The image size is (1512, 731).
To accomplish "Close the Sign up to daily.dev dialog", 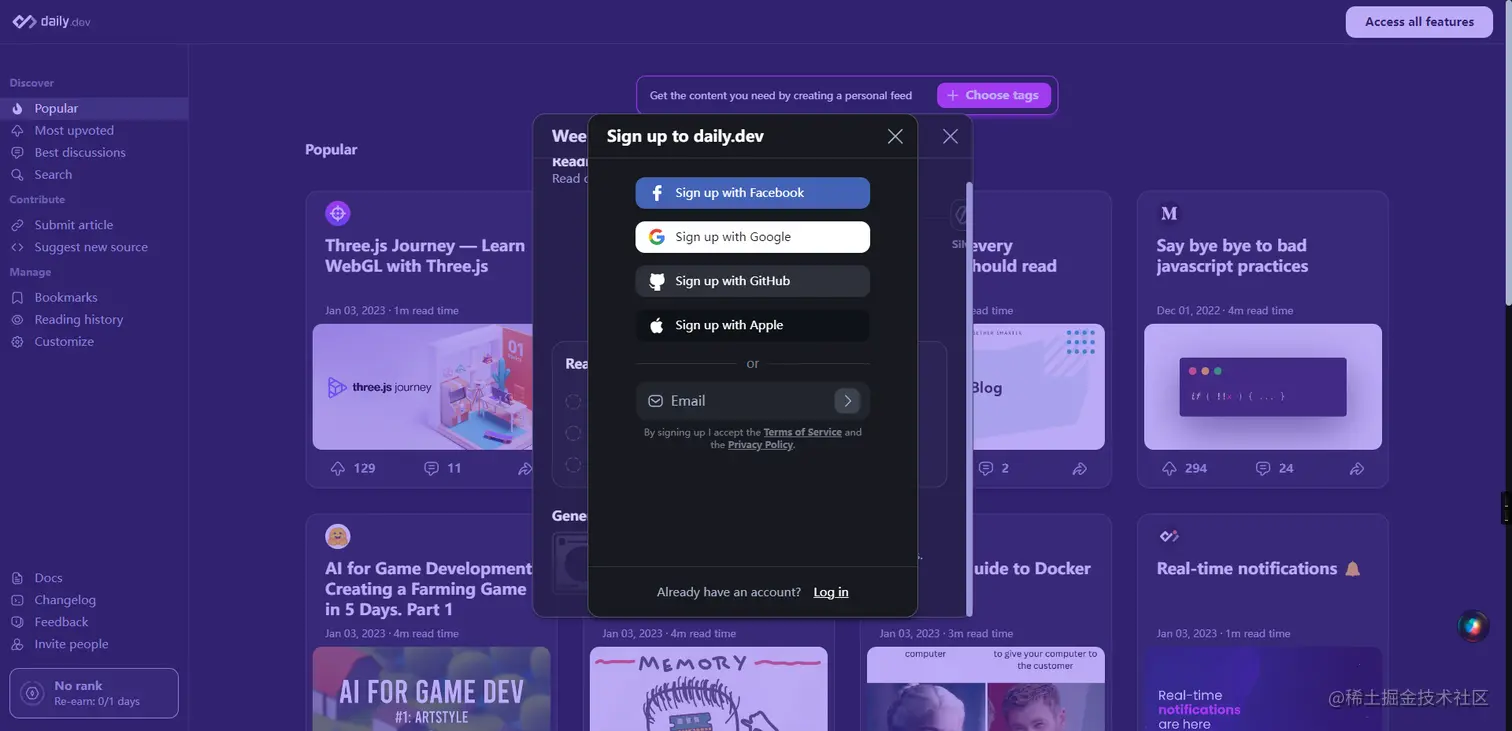I will click(x=895, y=136).
